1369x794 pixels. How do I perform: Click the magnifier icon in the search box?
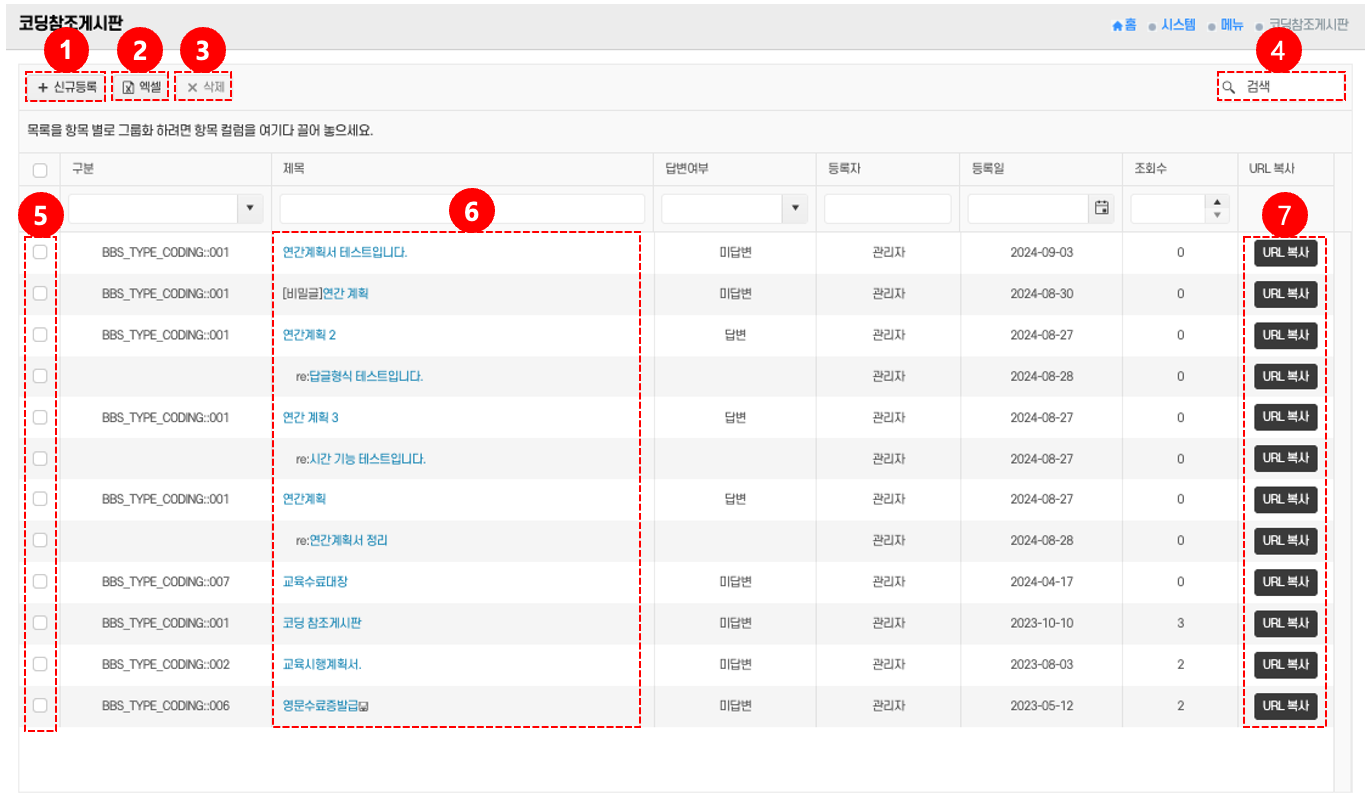pyautogui.click(x=1229, y=87)
